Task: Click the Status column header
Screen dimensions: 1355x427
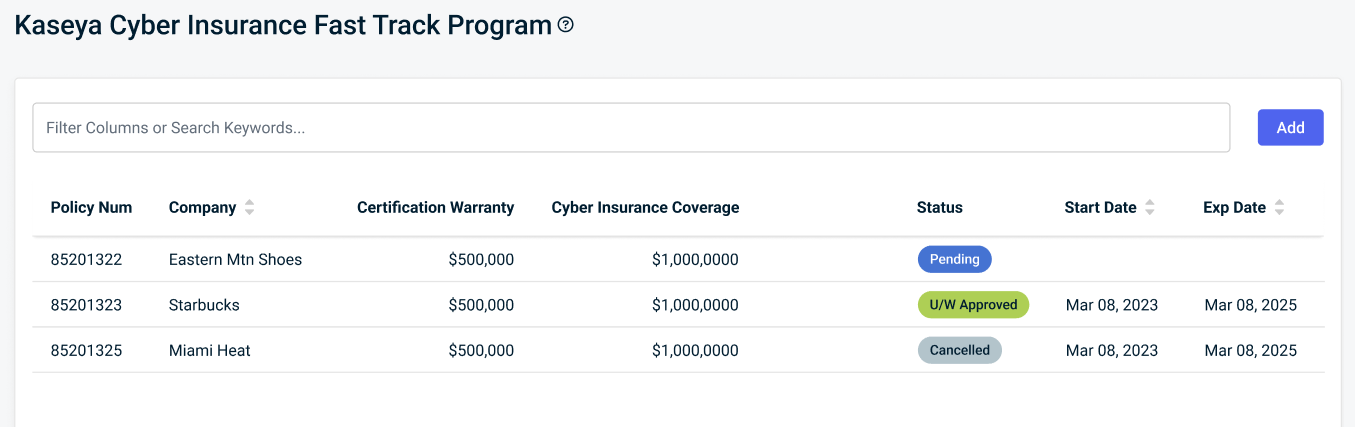Action: pyautogui.click(x=939, y=208)
